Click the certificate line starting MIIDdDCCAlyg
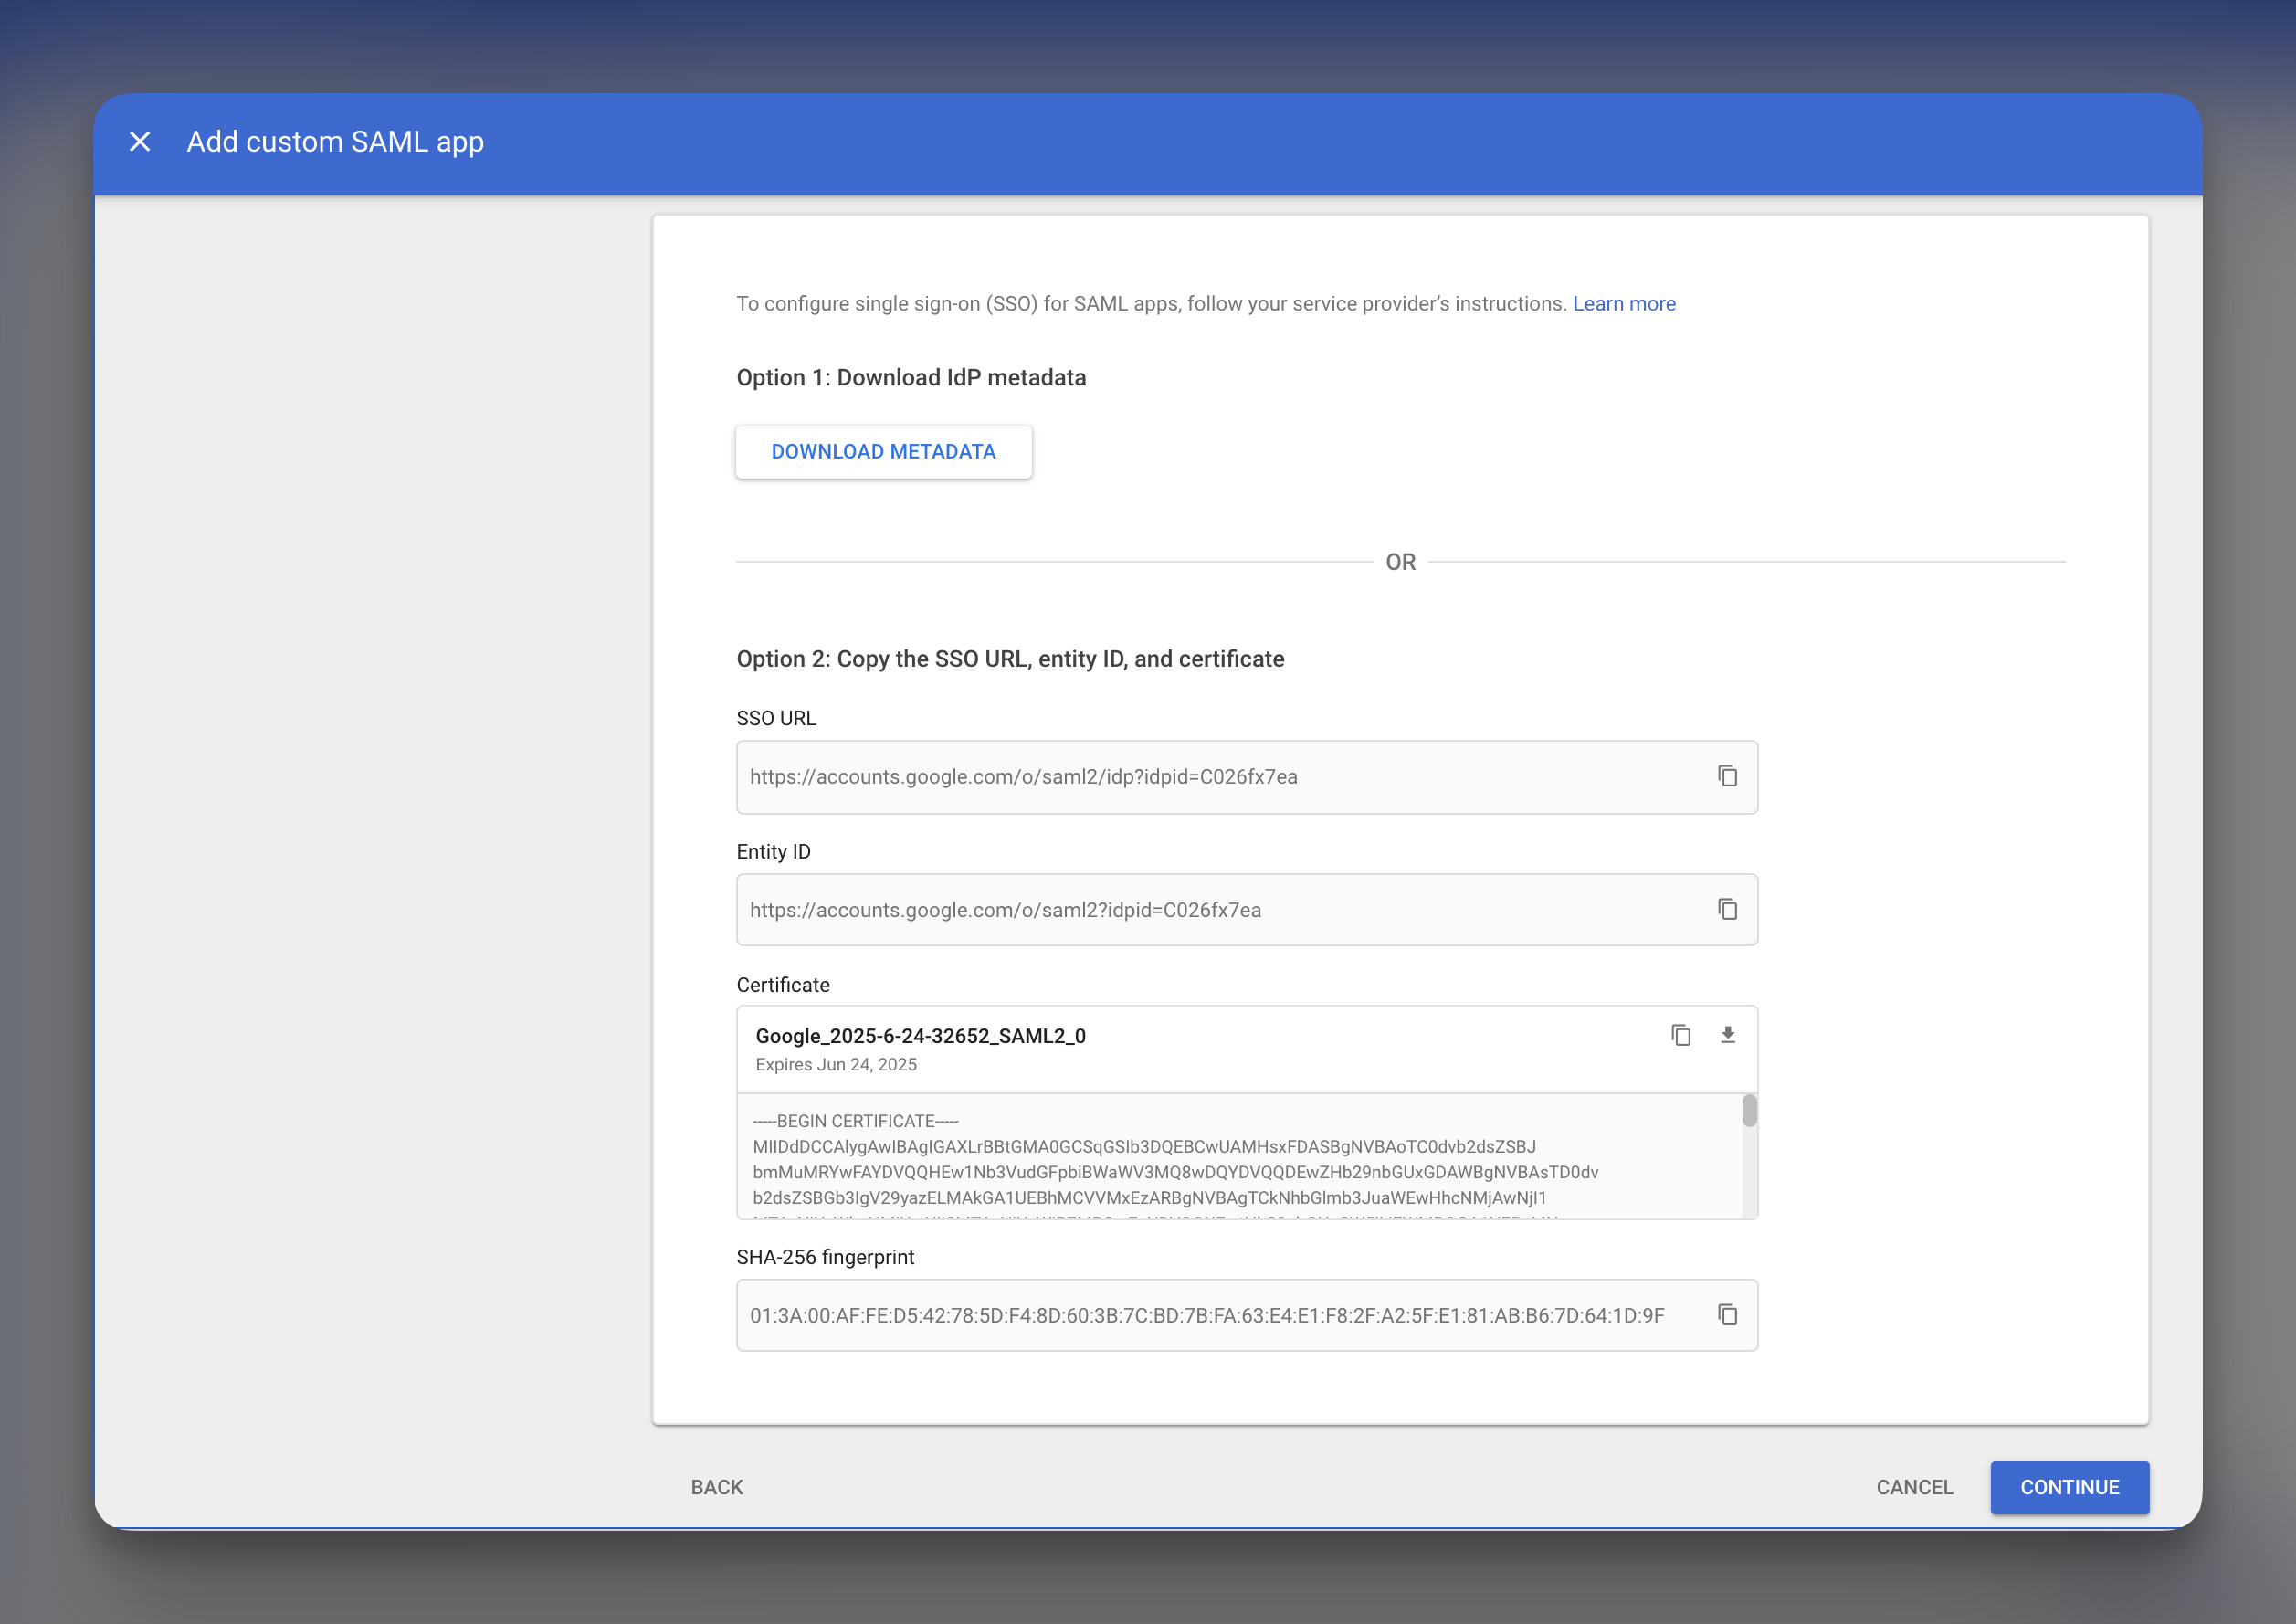Image resolution: width=2296 pixels, height=1624 pixels. click(1144, 1146)
